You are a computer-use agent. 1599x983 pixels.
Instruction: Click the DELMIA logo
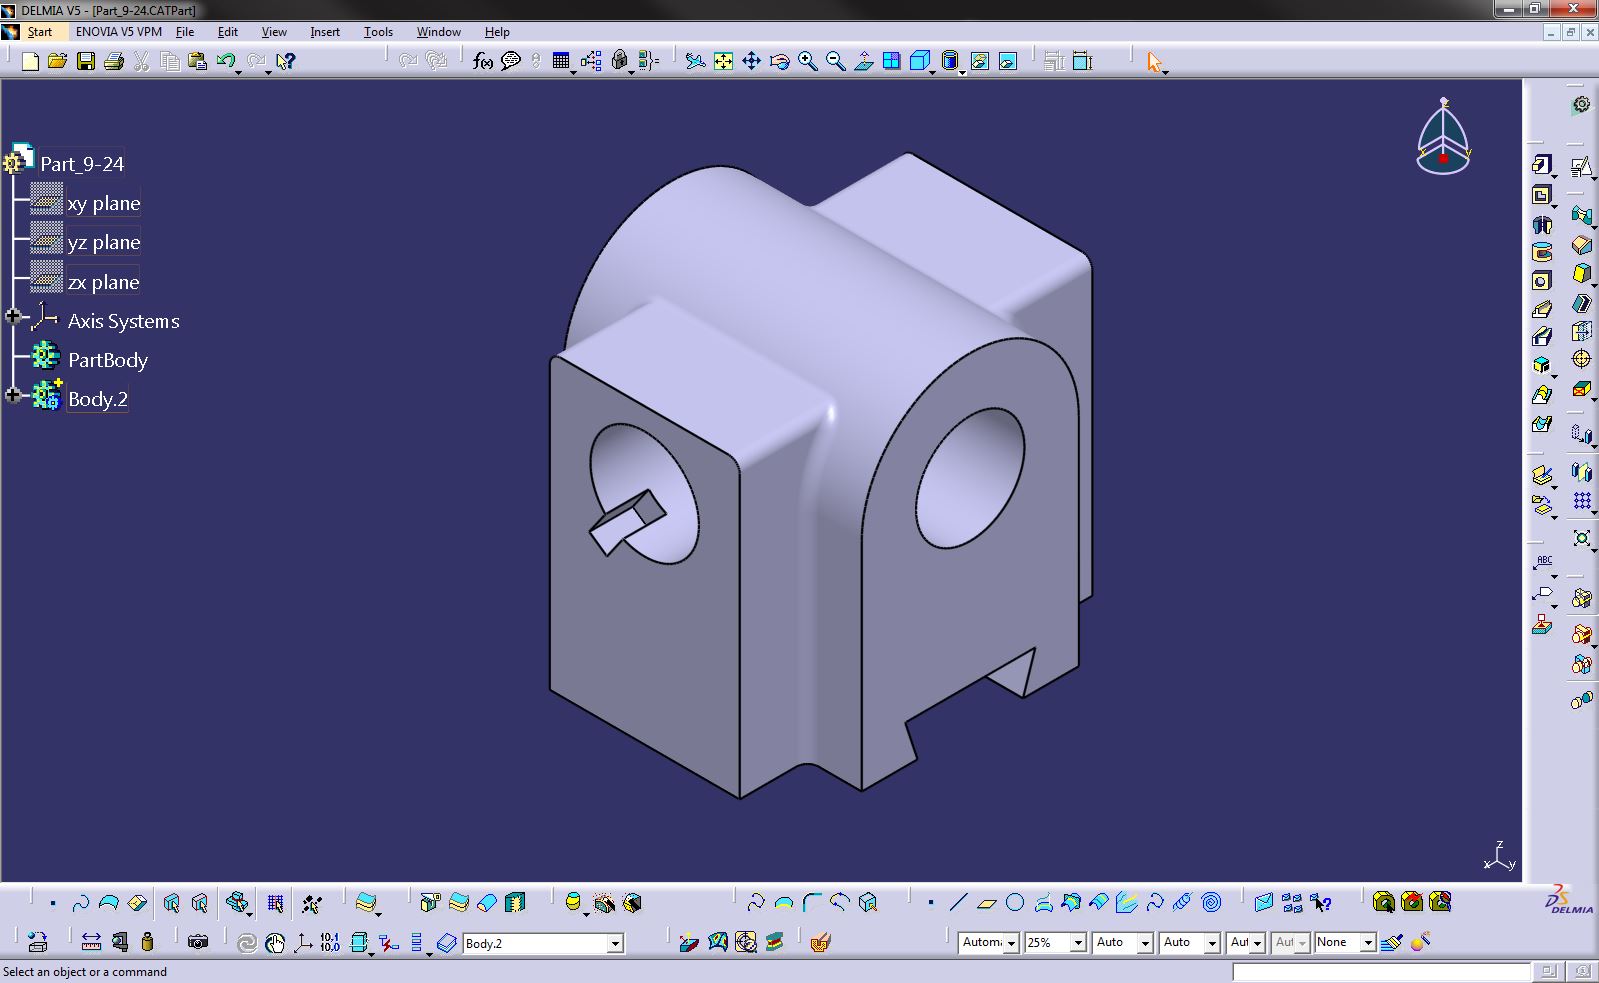[x=1569, y=899]
